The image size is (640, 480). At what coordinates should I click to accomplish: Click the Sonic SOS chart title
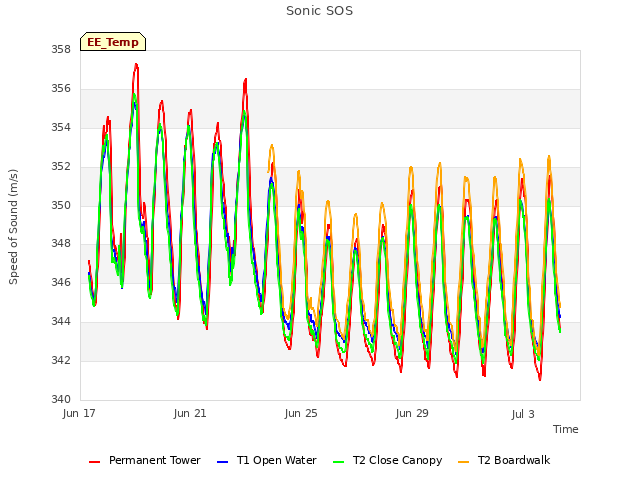click(319, 11)
